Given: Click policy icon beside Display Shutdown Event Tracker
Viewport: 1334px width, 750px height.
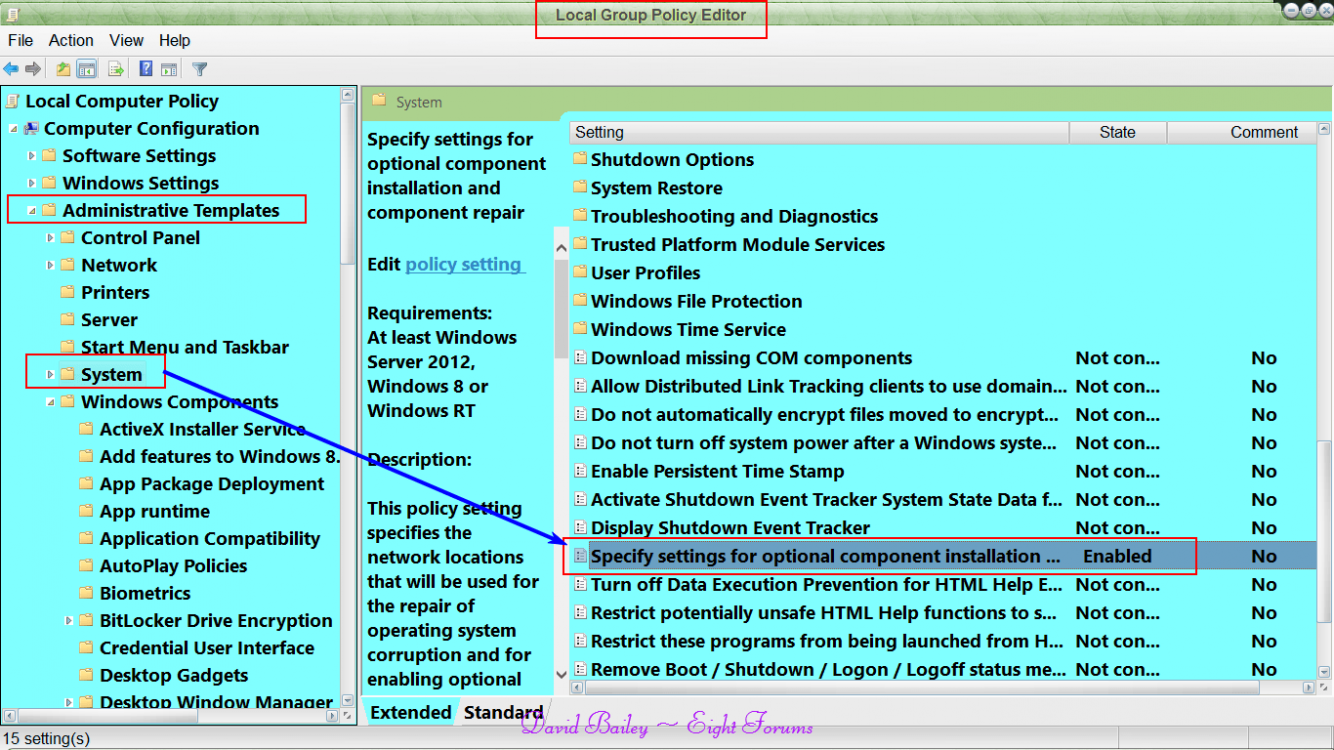Looking at the screenshot, I should pos(580,528).
